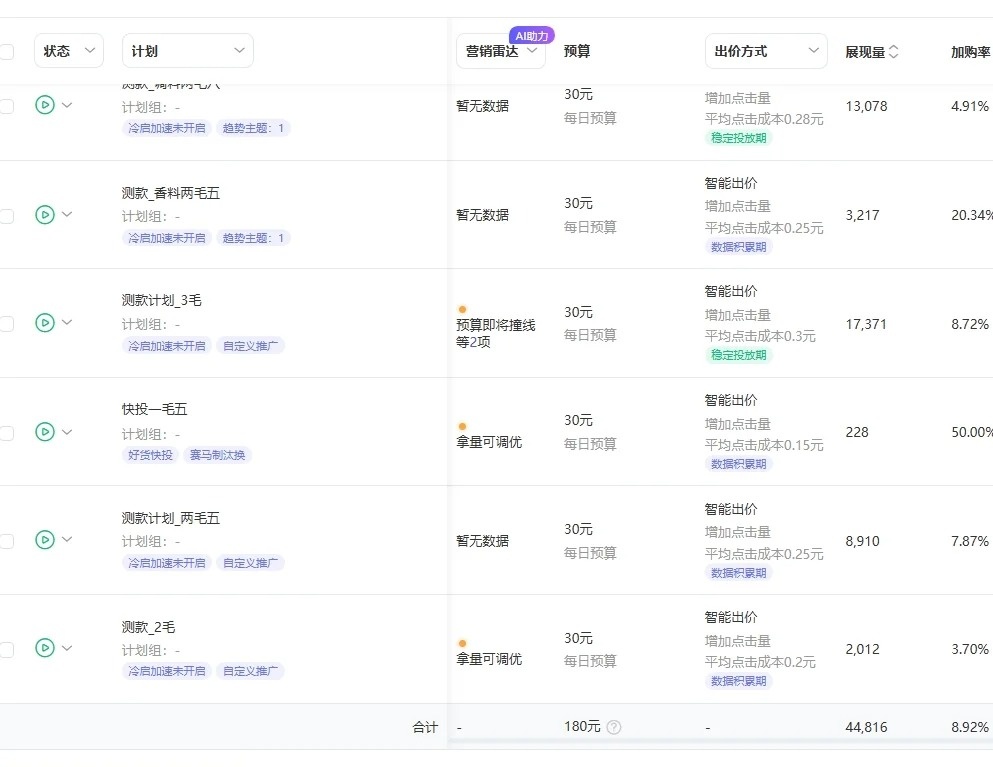The width and height of the screenshot is (993, 767).
Task: Click the play status icon for 测款_香料两毛五
Action: coord(45,215)
